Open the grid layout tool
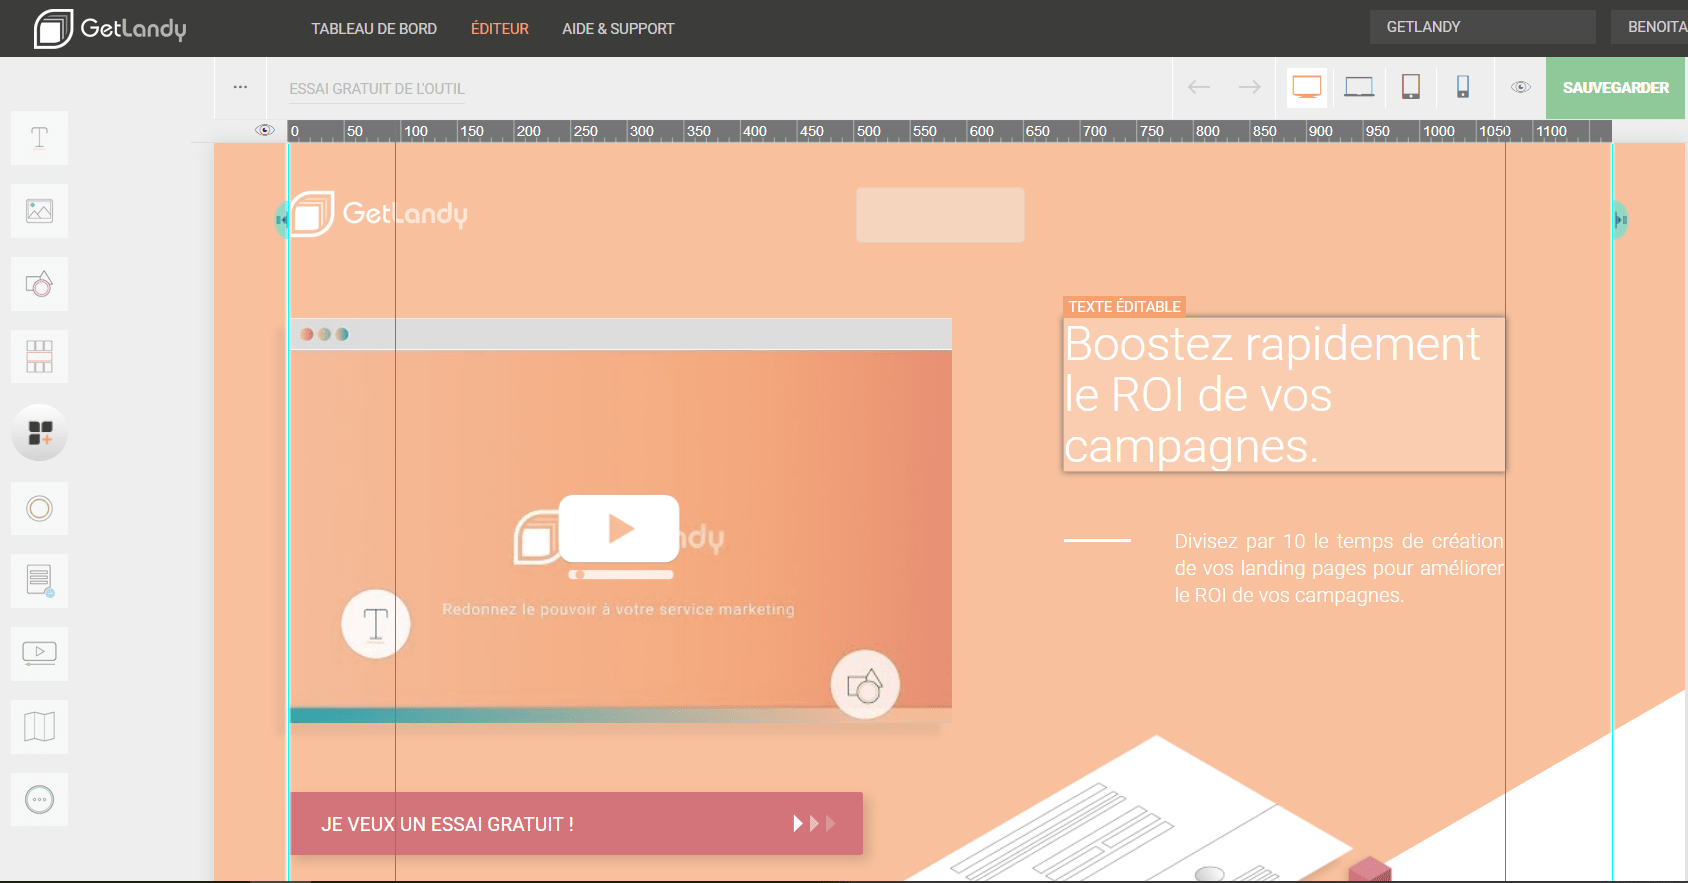 point(39,357)
